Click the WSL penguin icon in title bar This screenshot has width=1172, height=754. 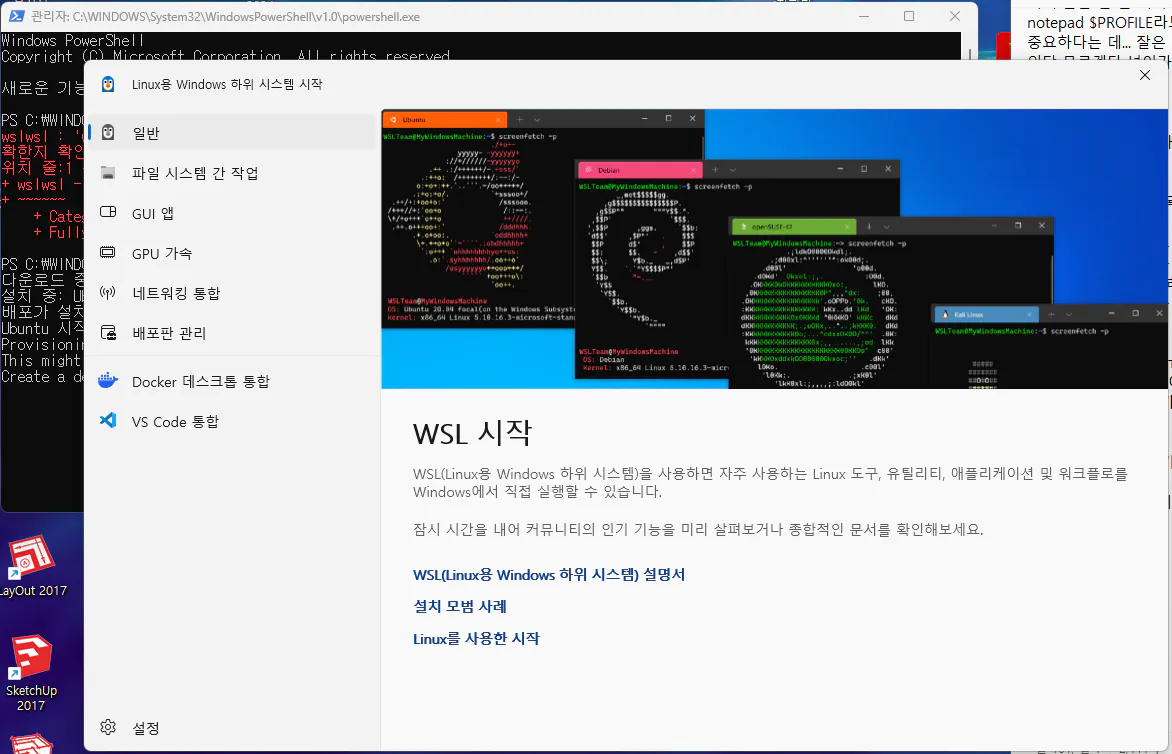coord(108,84)
